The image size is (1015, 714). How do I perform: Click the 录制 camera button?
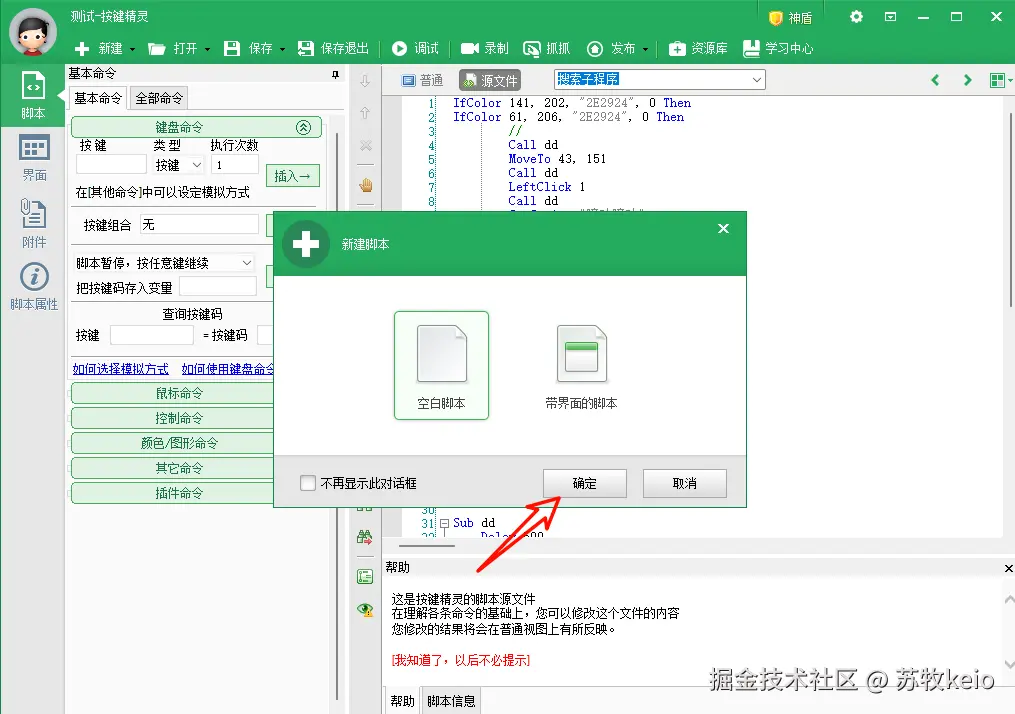tap(484, 49)
